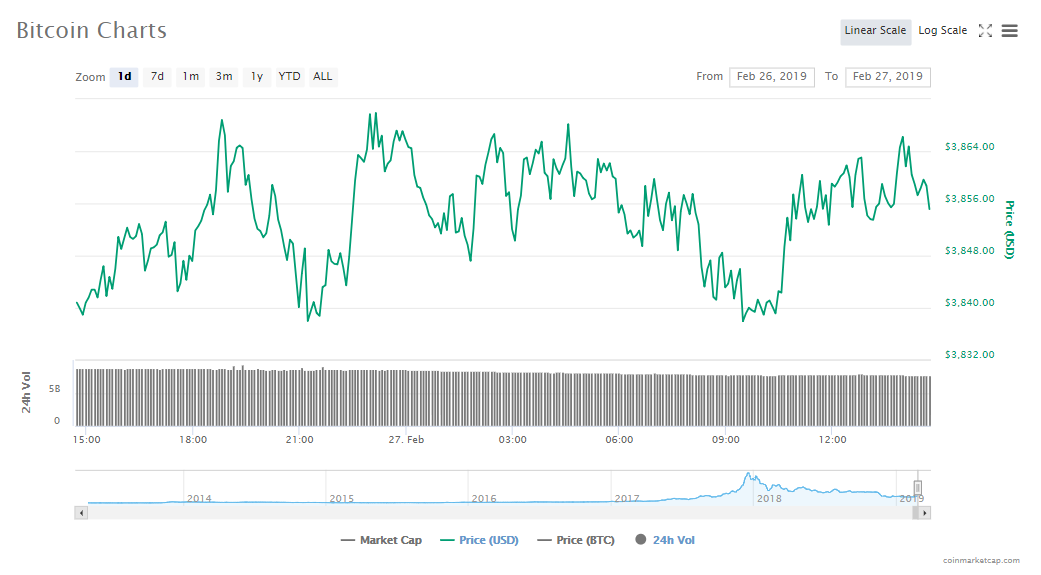This screenshot has width=1041, height=575.
Task: Click the navigator range handle near 2019
Action: (x=917, y=487)
